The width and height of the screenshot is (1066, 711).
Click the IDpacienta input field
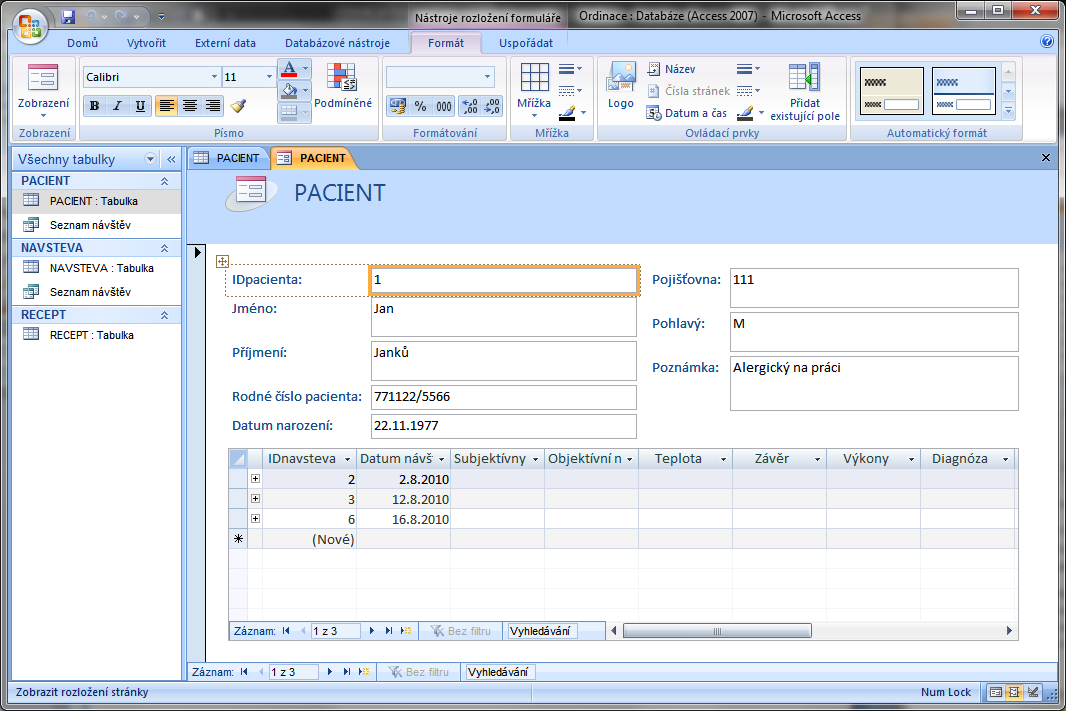click(x=504, y=280)
